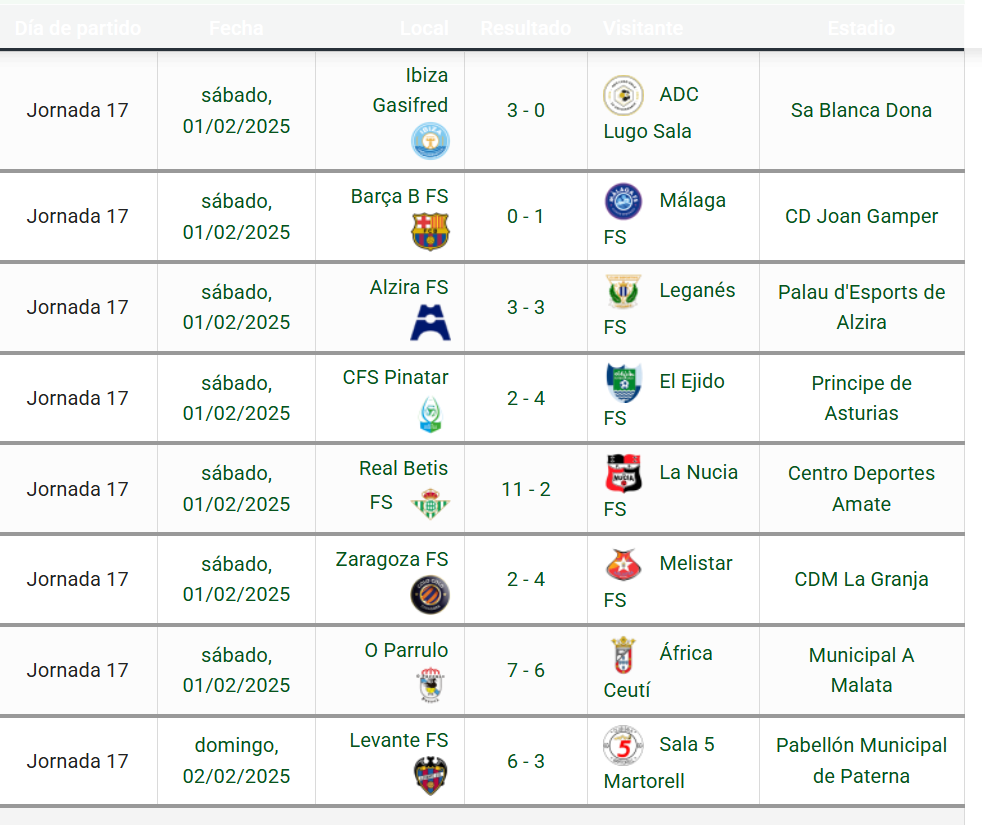
Task: Open the 11 - 2 match result
Action: (526, 489)
